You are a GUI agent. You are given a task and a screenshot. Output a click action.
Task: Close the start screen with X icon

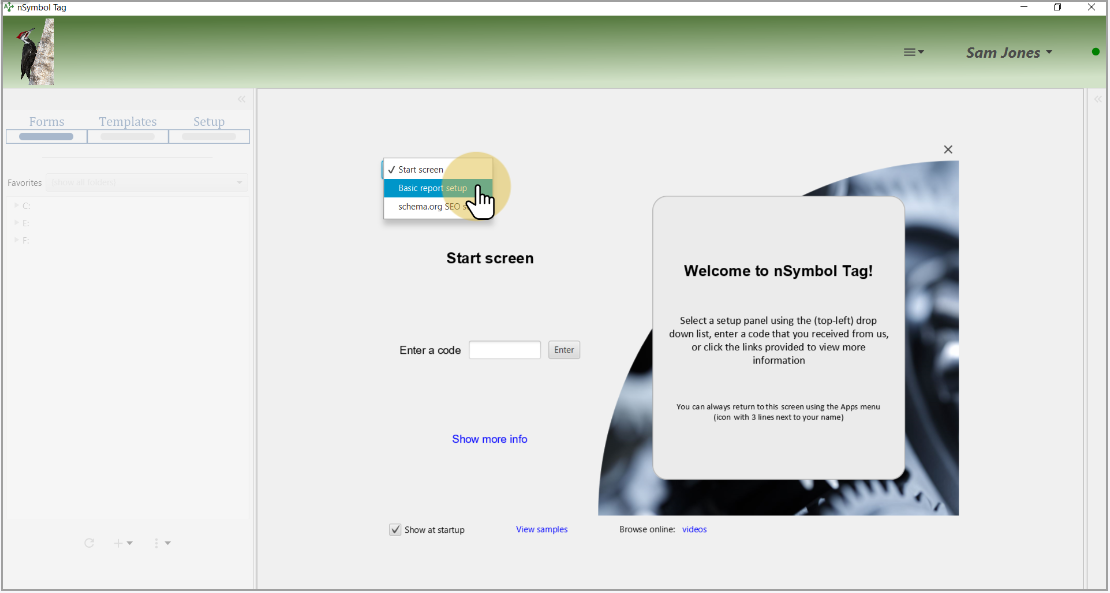pos(948,149)
